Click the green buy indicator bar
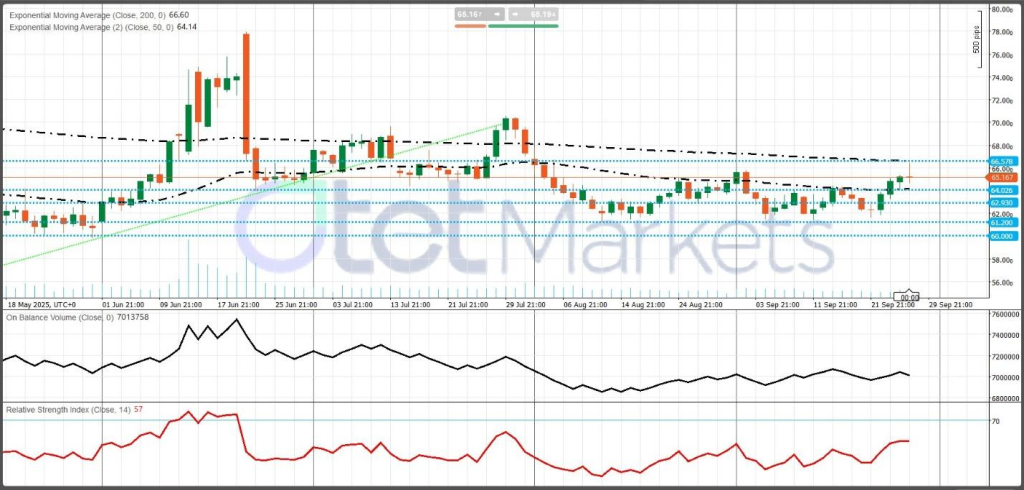Screen dimensions: 1024x490 tap(523, 27)
